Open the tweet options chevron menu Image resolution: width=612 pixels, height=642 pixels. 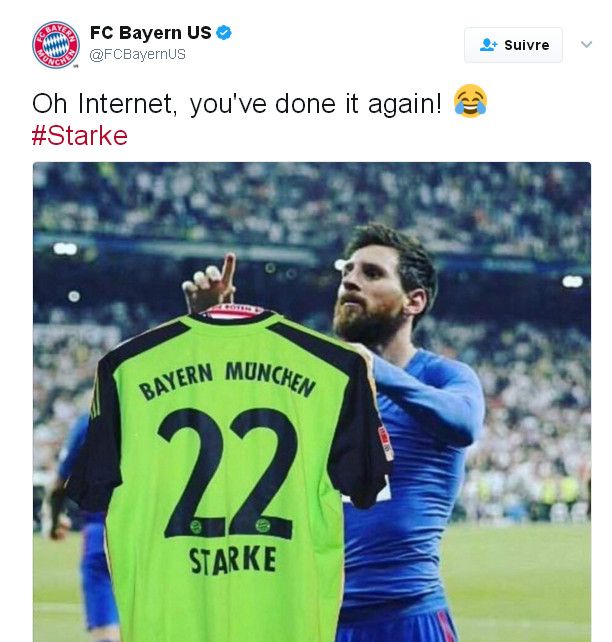pos(586,44)
